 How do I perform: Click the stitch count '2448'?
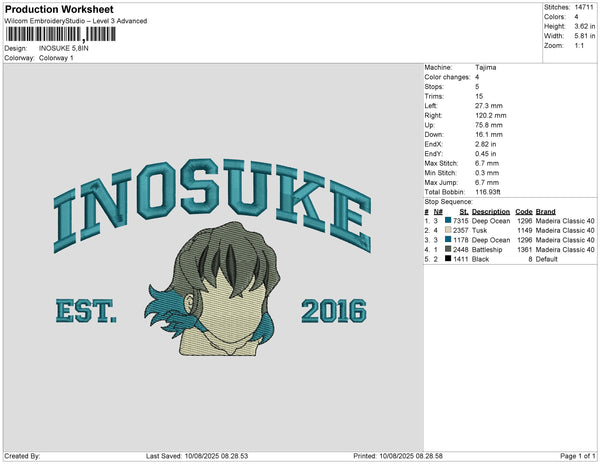(x=461, y=249)
